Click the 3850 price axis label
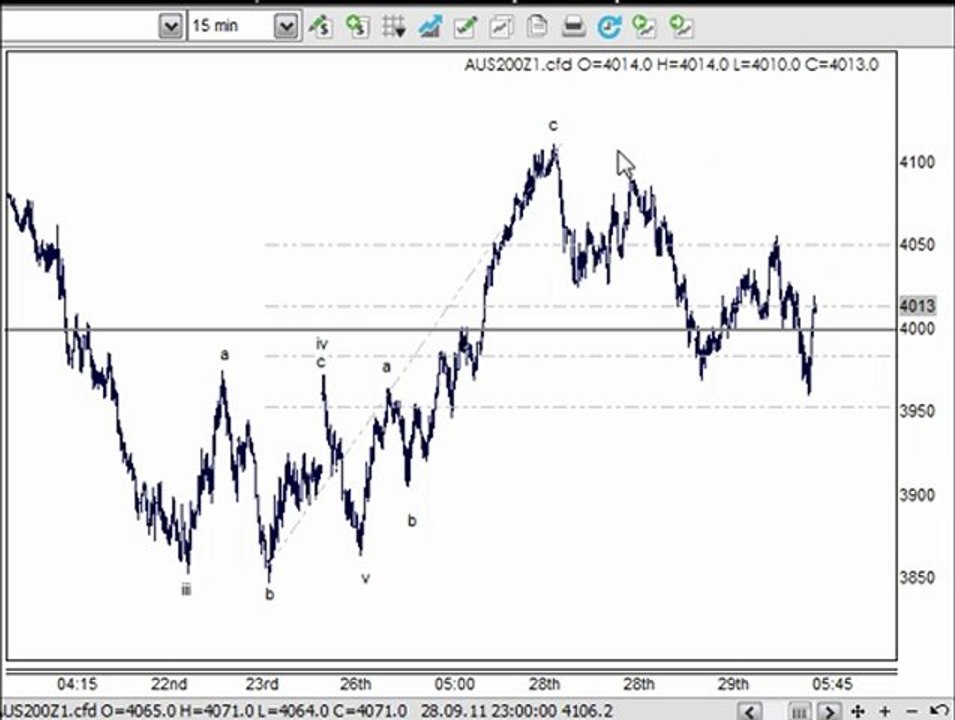The height and width of the screenshot is (720, 955). click(917, 577)
